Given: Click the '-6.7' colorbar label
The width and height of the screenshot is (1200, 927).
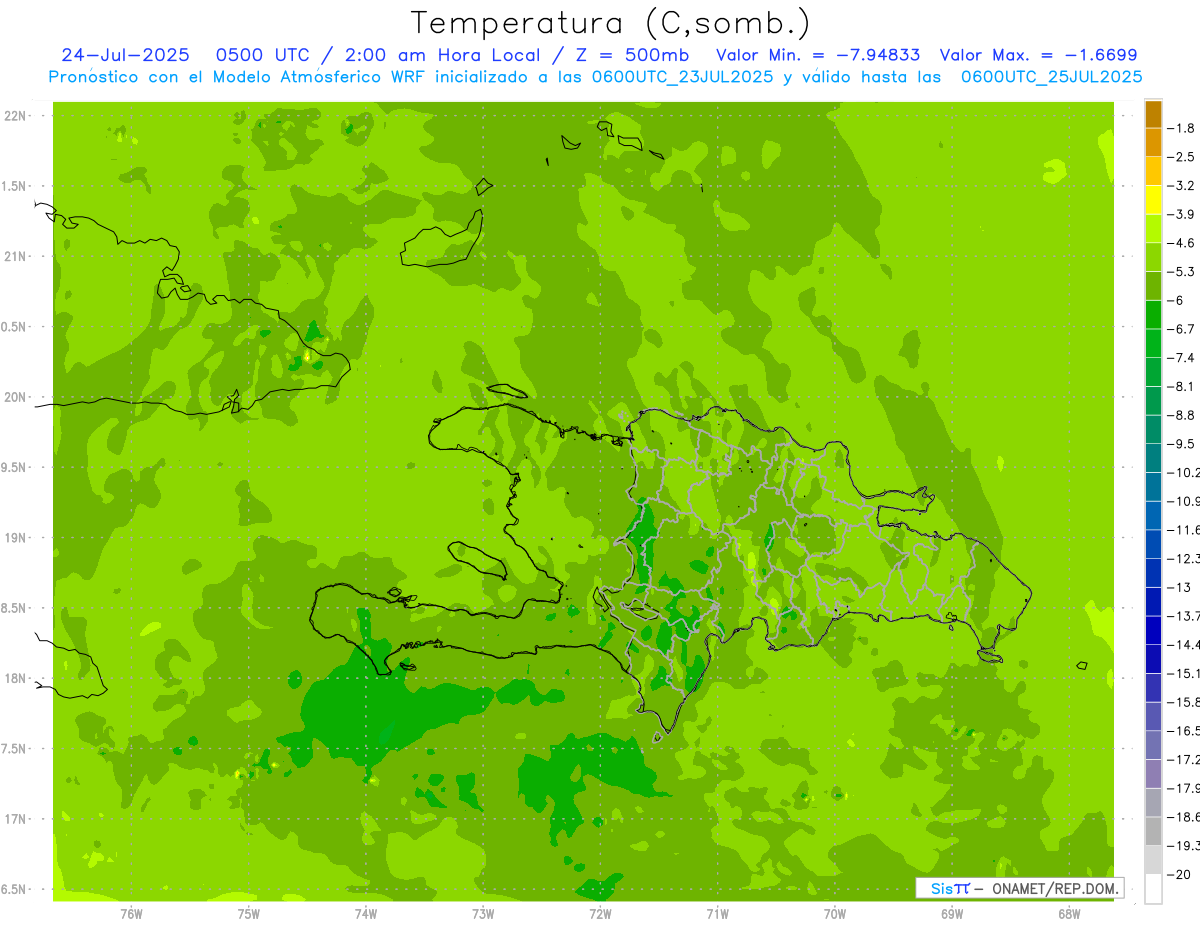Looking at the screenshot, I should pos(1182,329).
